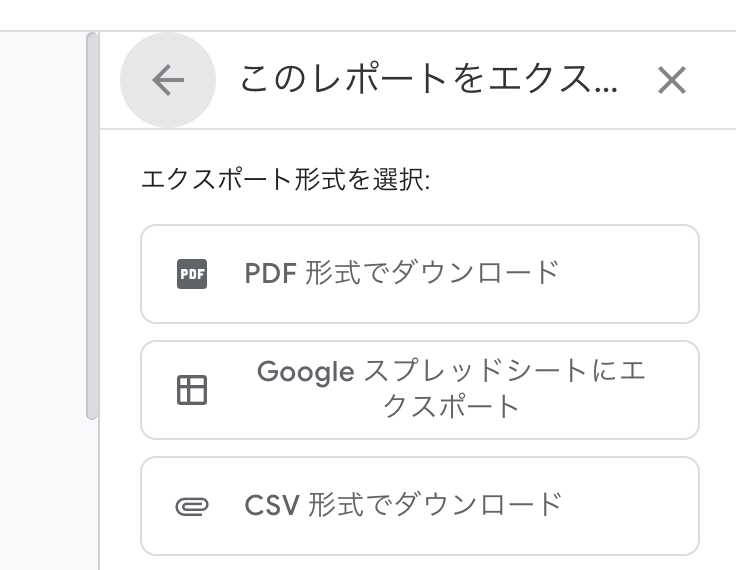Choose PDF 形式でダウンロード option
736x570 pixels.
419,274
